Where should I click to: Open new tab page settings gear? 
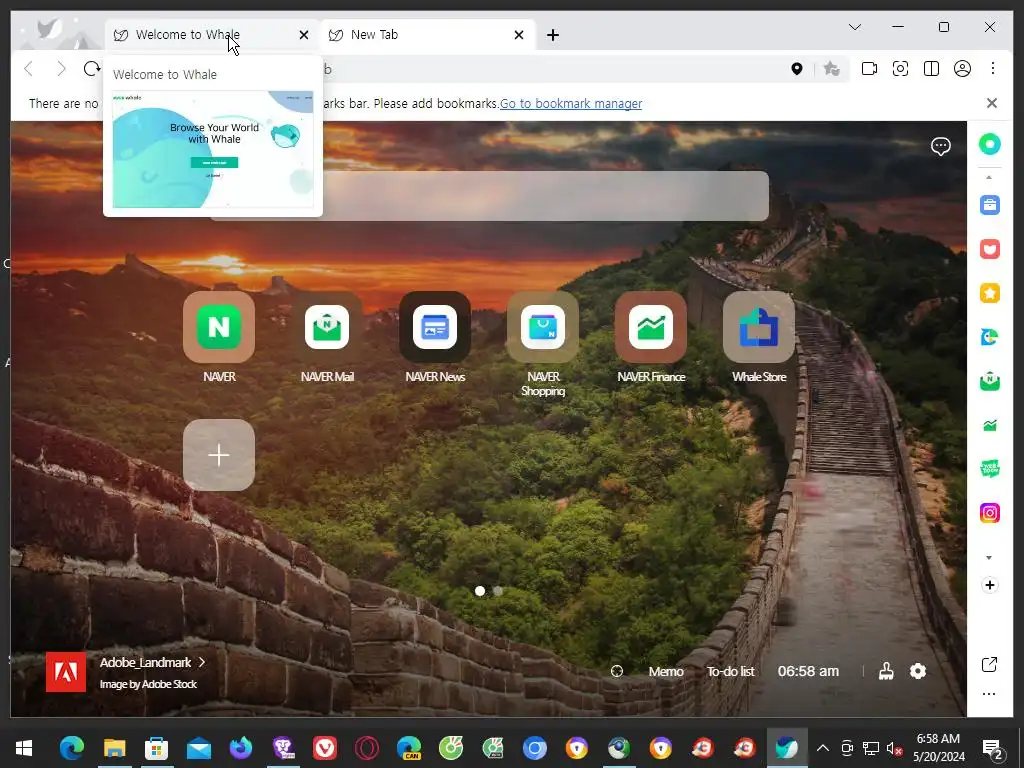pos(918,671)
